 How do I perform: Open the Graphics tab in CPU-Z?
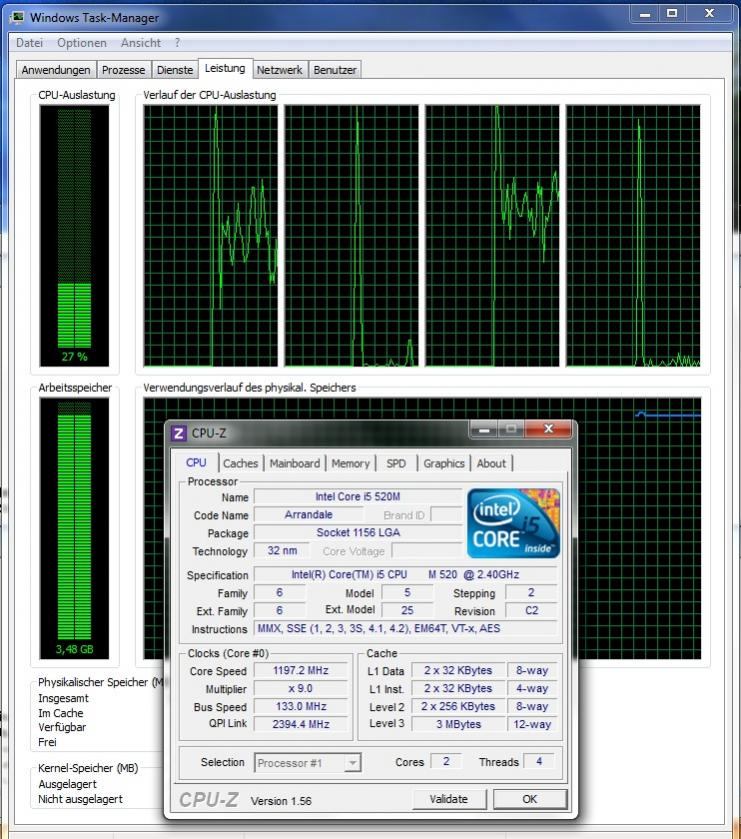[x=444, y=463]
